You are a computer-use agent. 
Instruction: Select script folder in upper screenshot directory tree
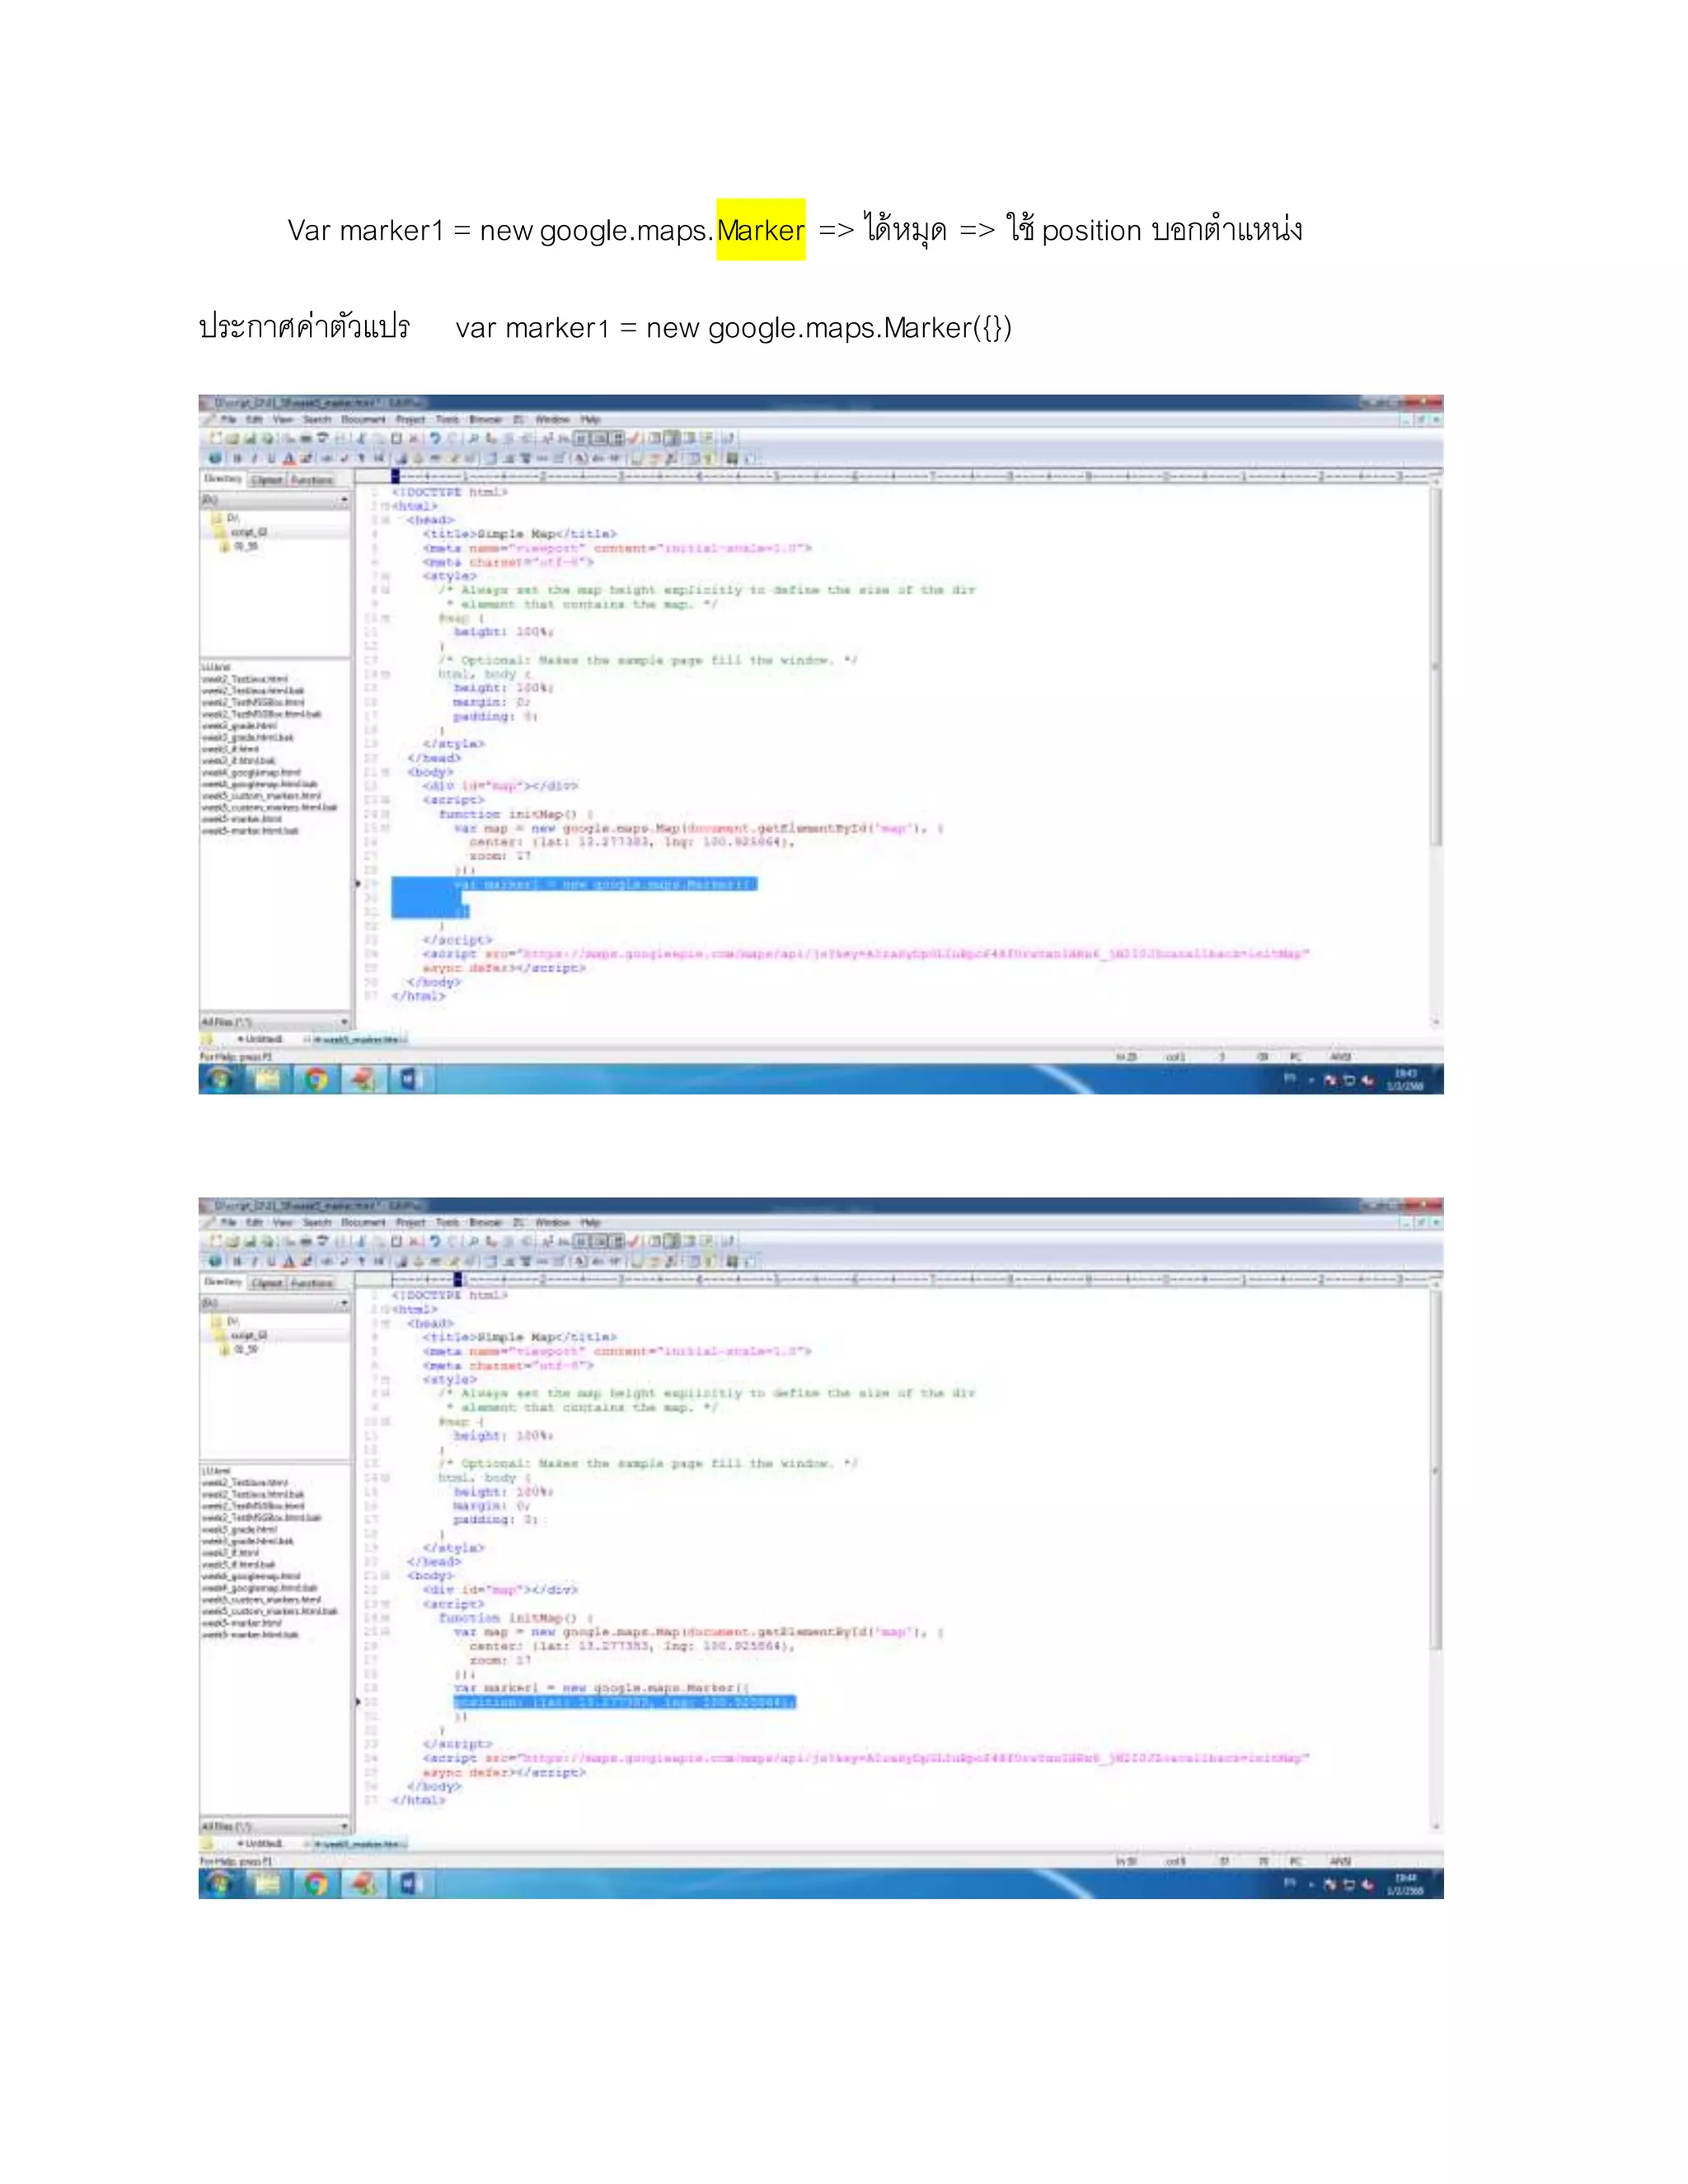pyautogui.click(x=241, y=532)
